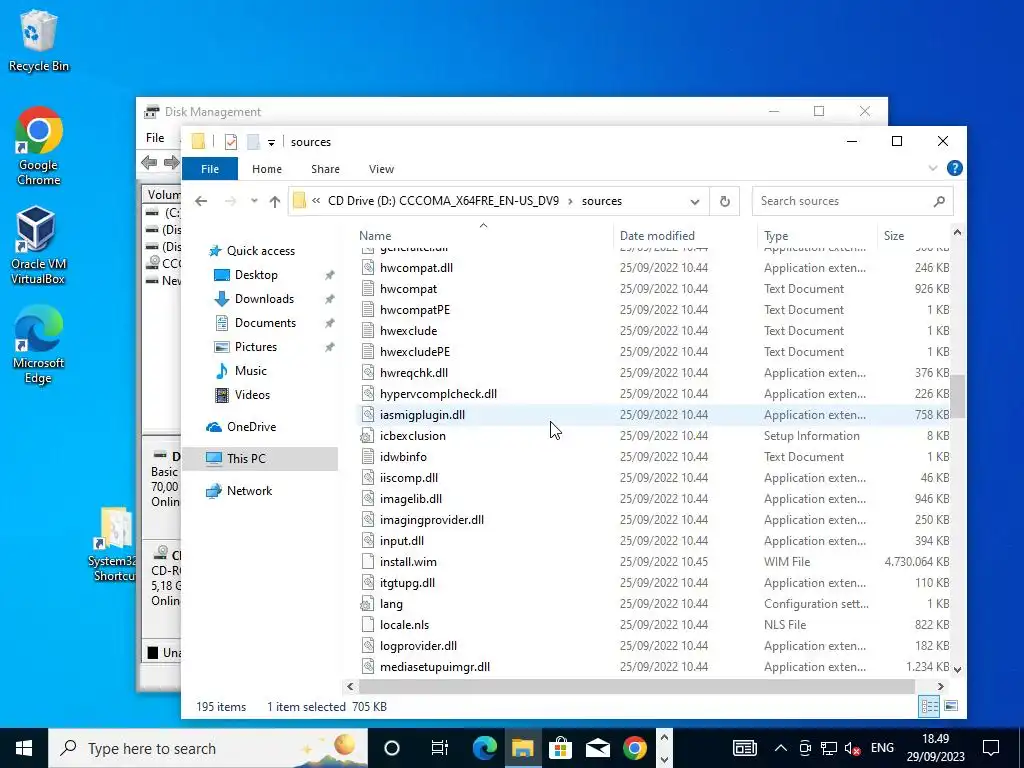Open Downloads in the navigation pane

264,299
